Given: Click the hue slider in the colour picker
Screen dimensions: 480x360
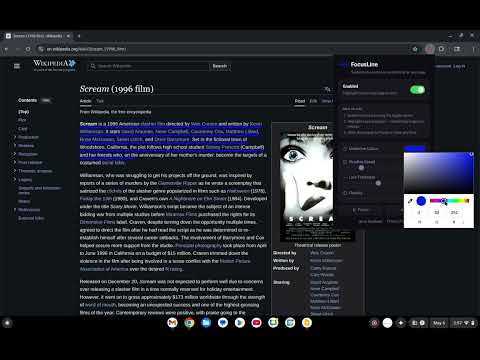Looking at the screenshot, I should (x=449, y=200).
